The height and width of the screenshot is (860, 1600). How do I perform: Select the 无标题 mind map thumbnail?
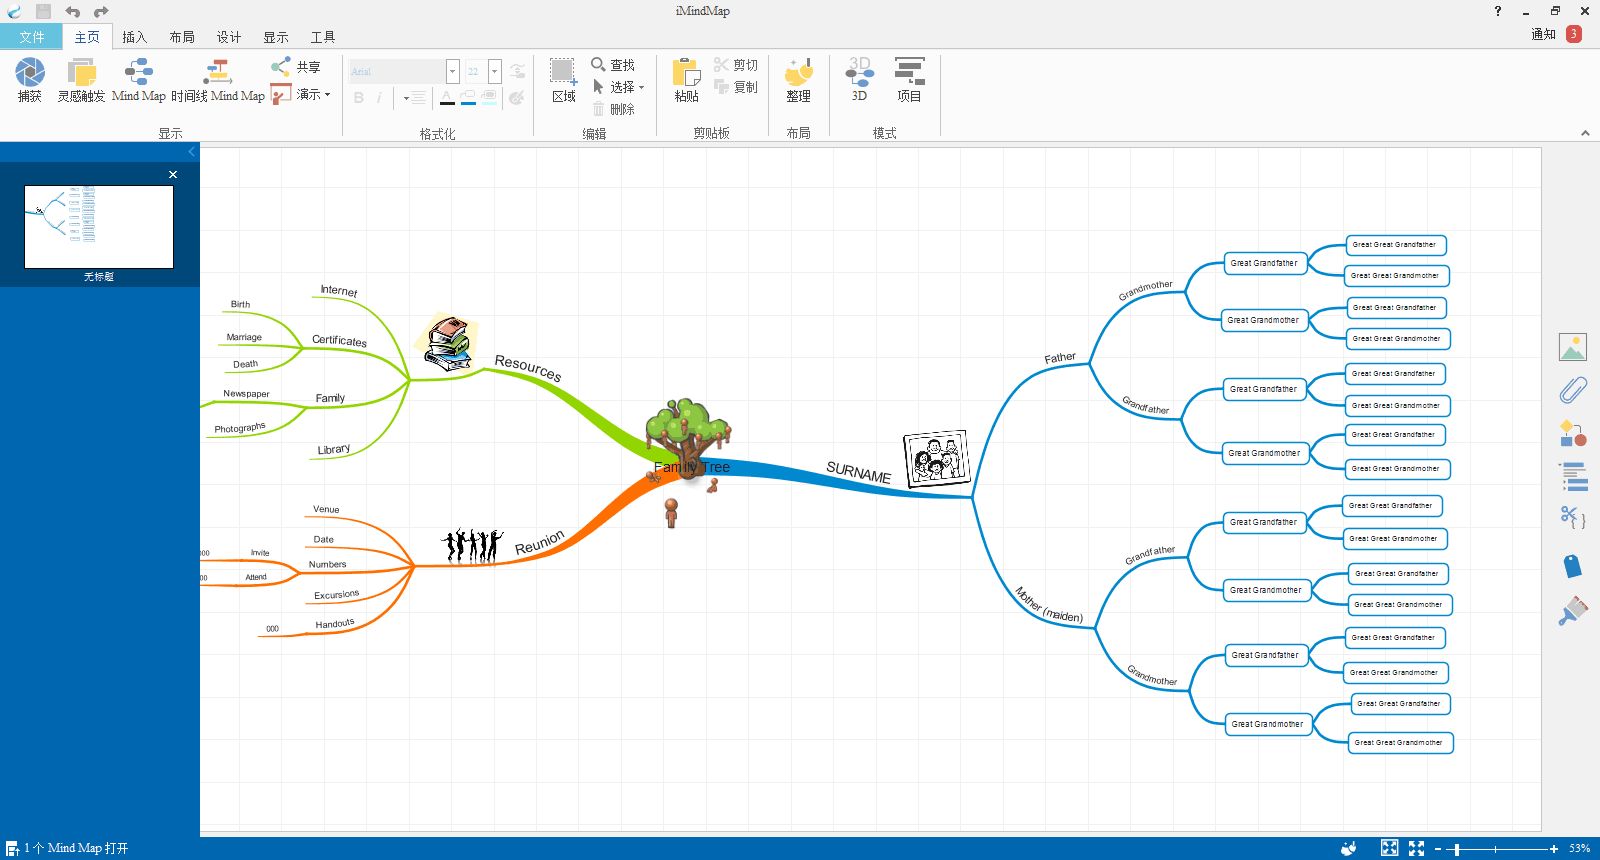click(99, 226)
